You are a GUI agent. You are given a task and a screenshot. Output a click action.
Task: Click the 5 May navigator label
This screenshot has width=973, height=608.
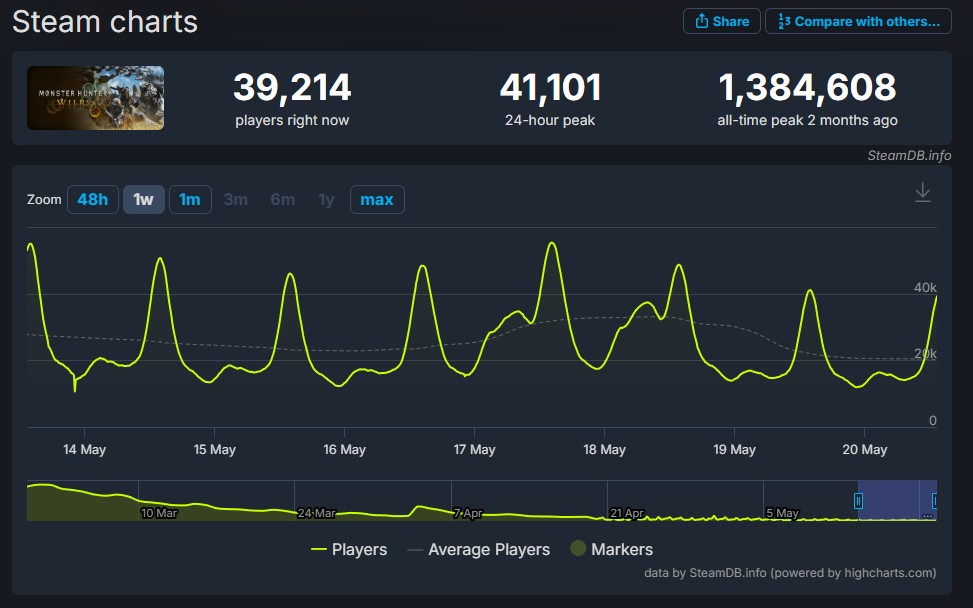[x=782, y=513]
